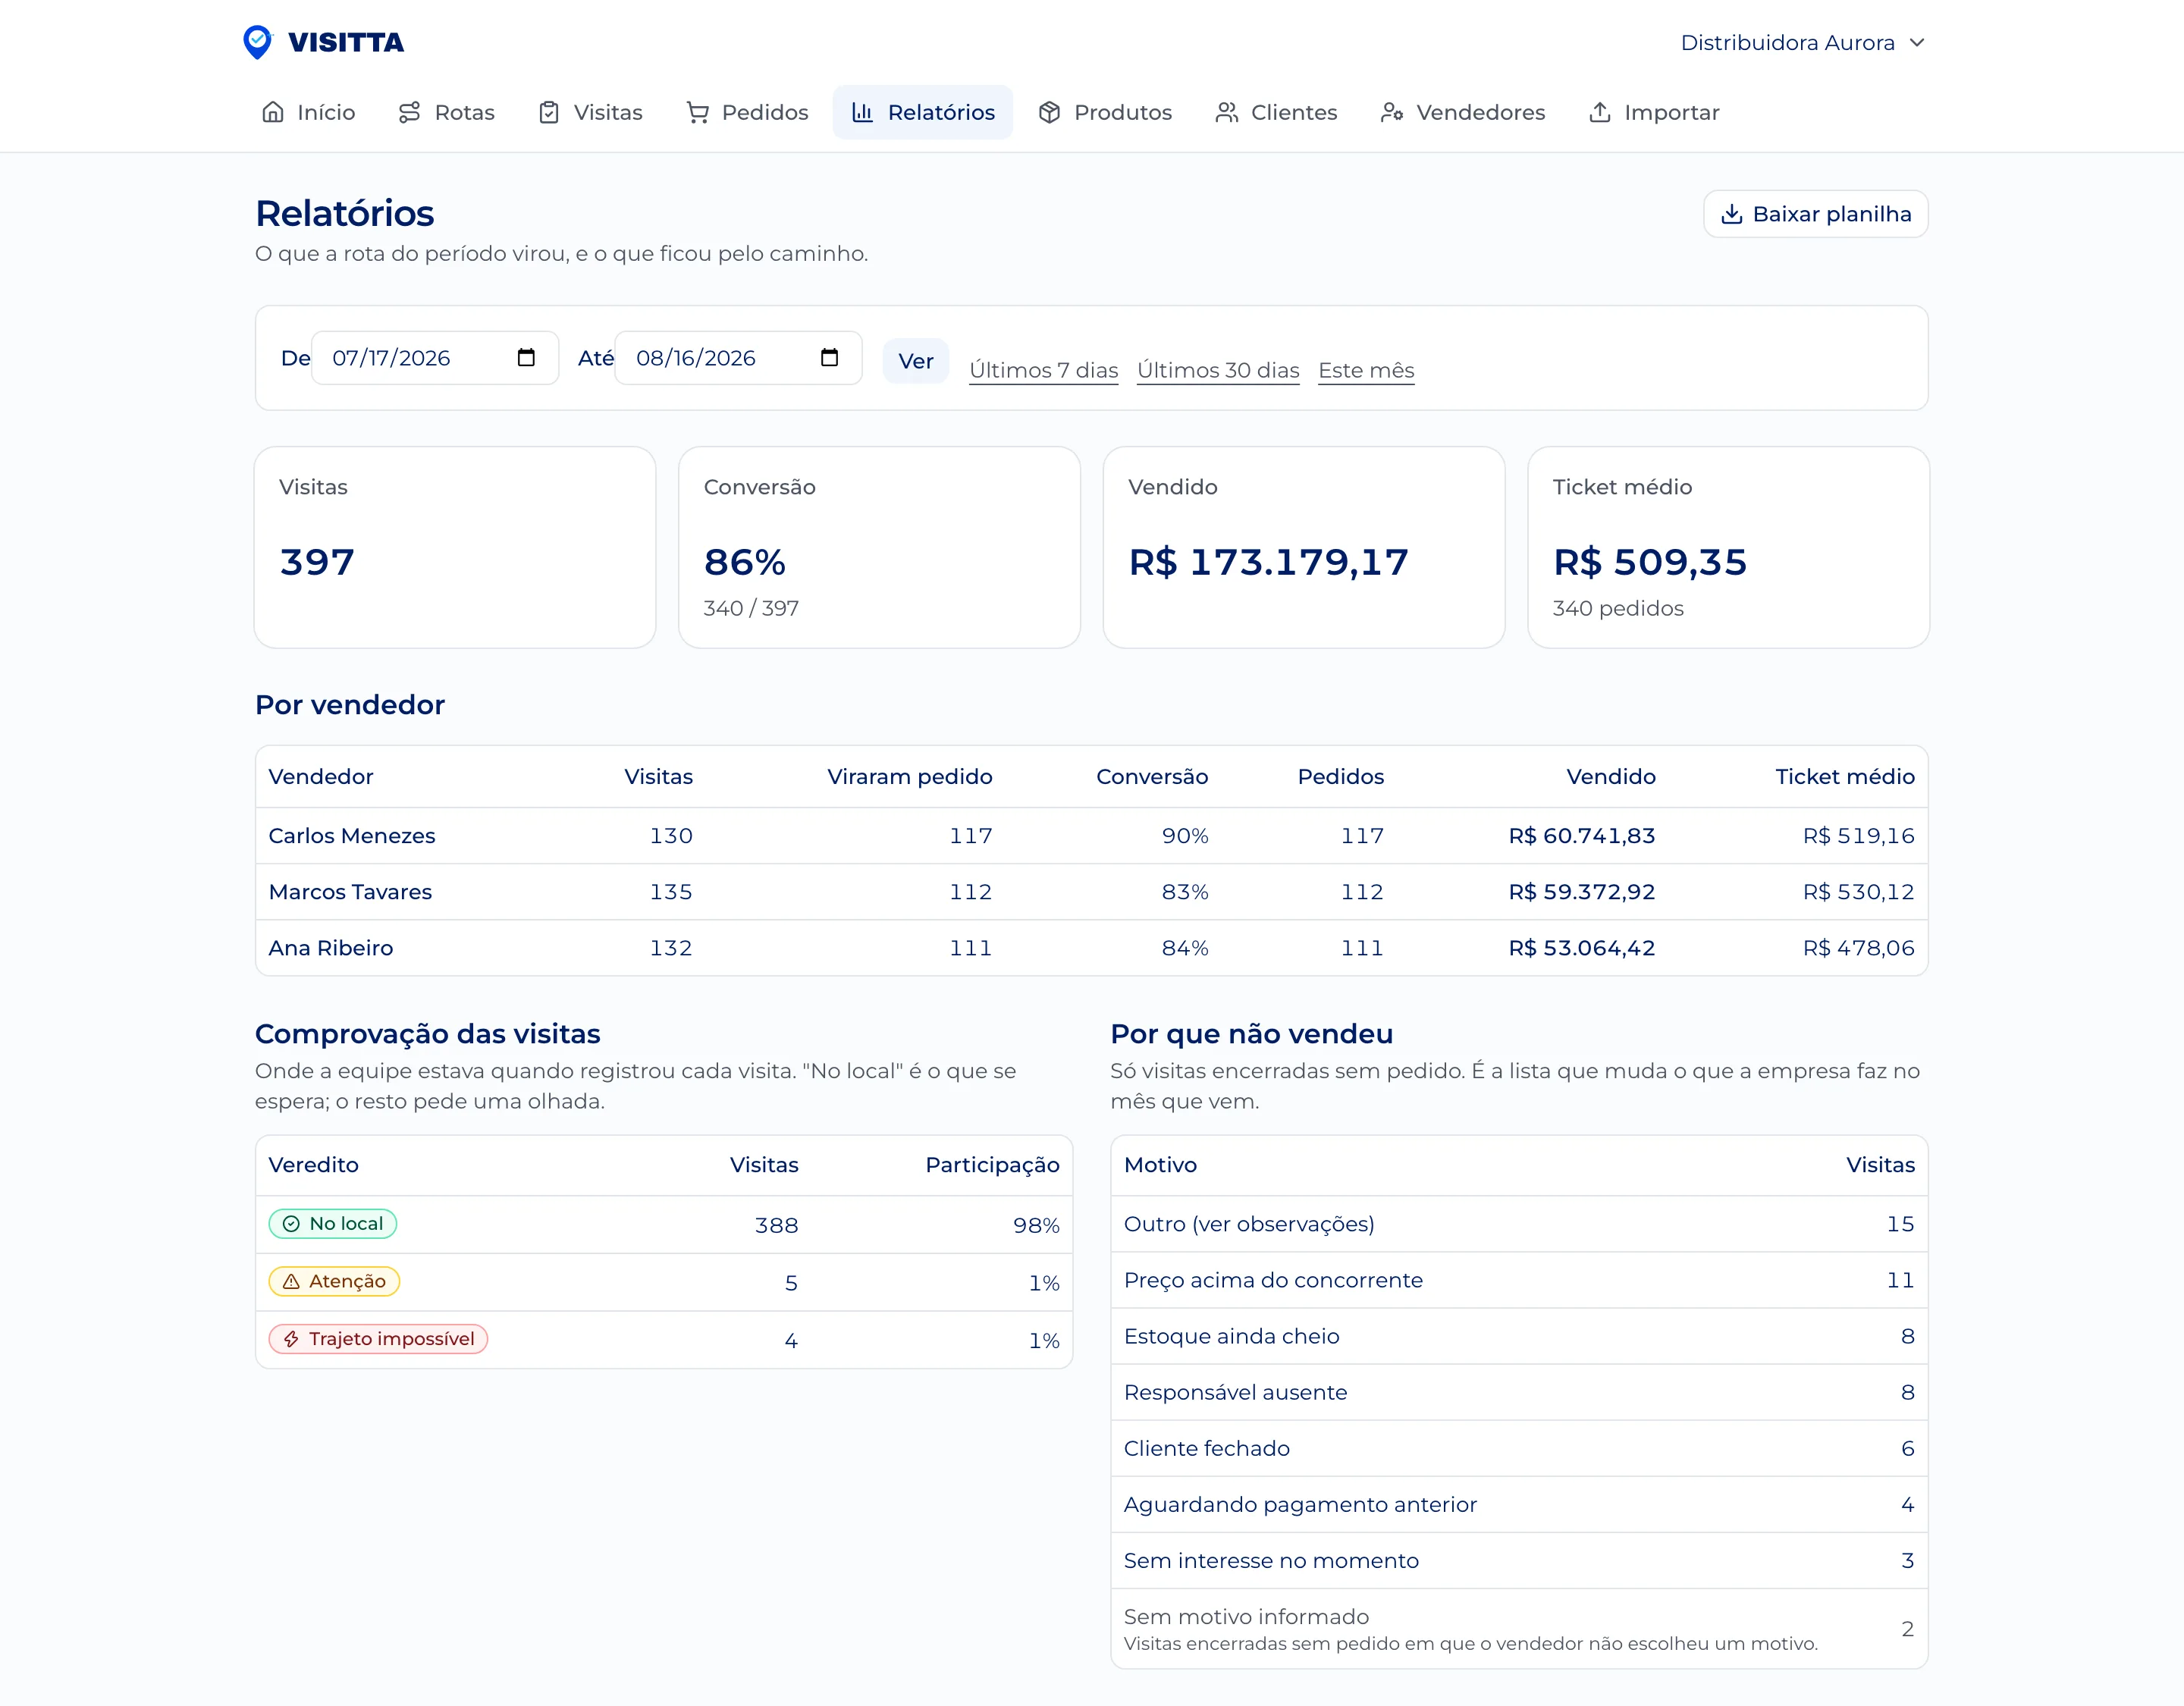Click the box icon beside Produtos

[1049, 112]
